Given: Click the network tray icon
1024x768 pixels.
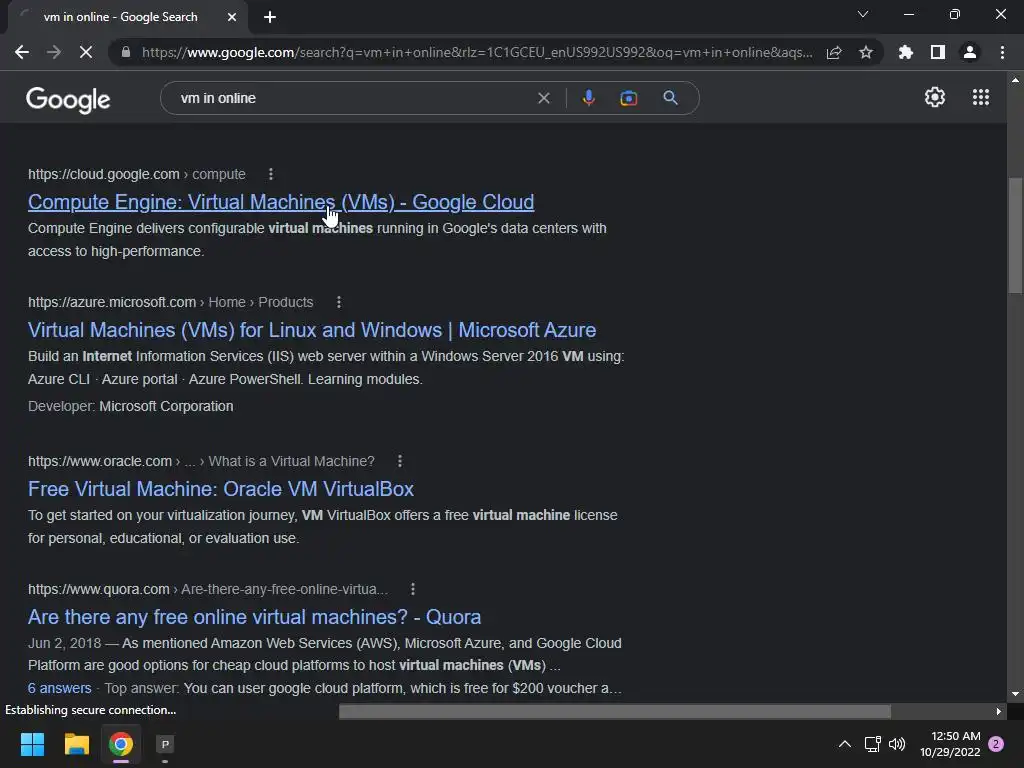Looking at the screenshot, I should pos(872,744).
